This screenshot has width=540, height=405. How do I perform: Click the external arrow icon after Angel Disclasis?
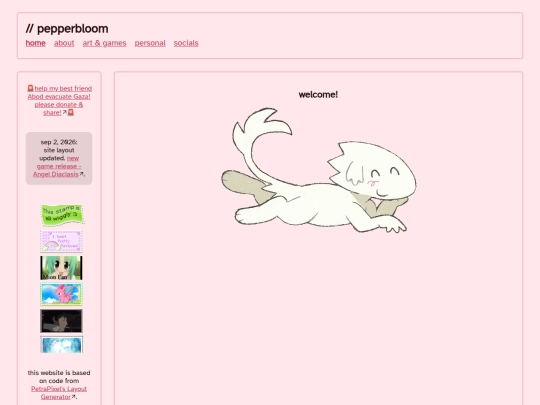[x=81, y=174]
